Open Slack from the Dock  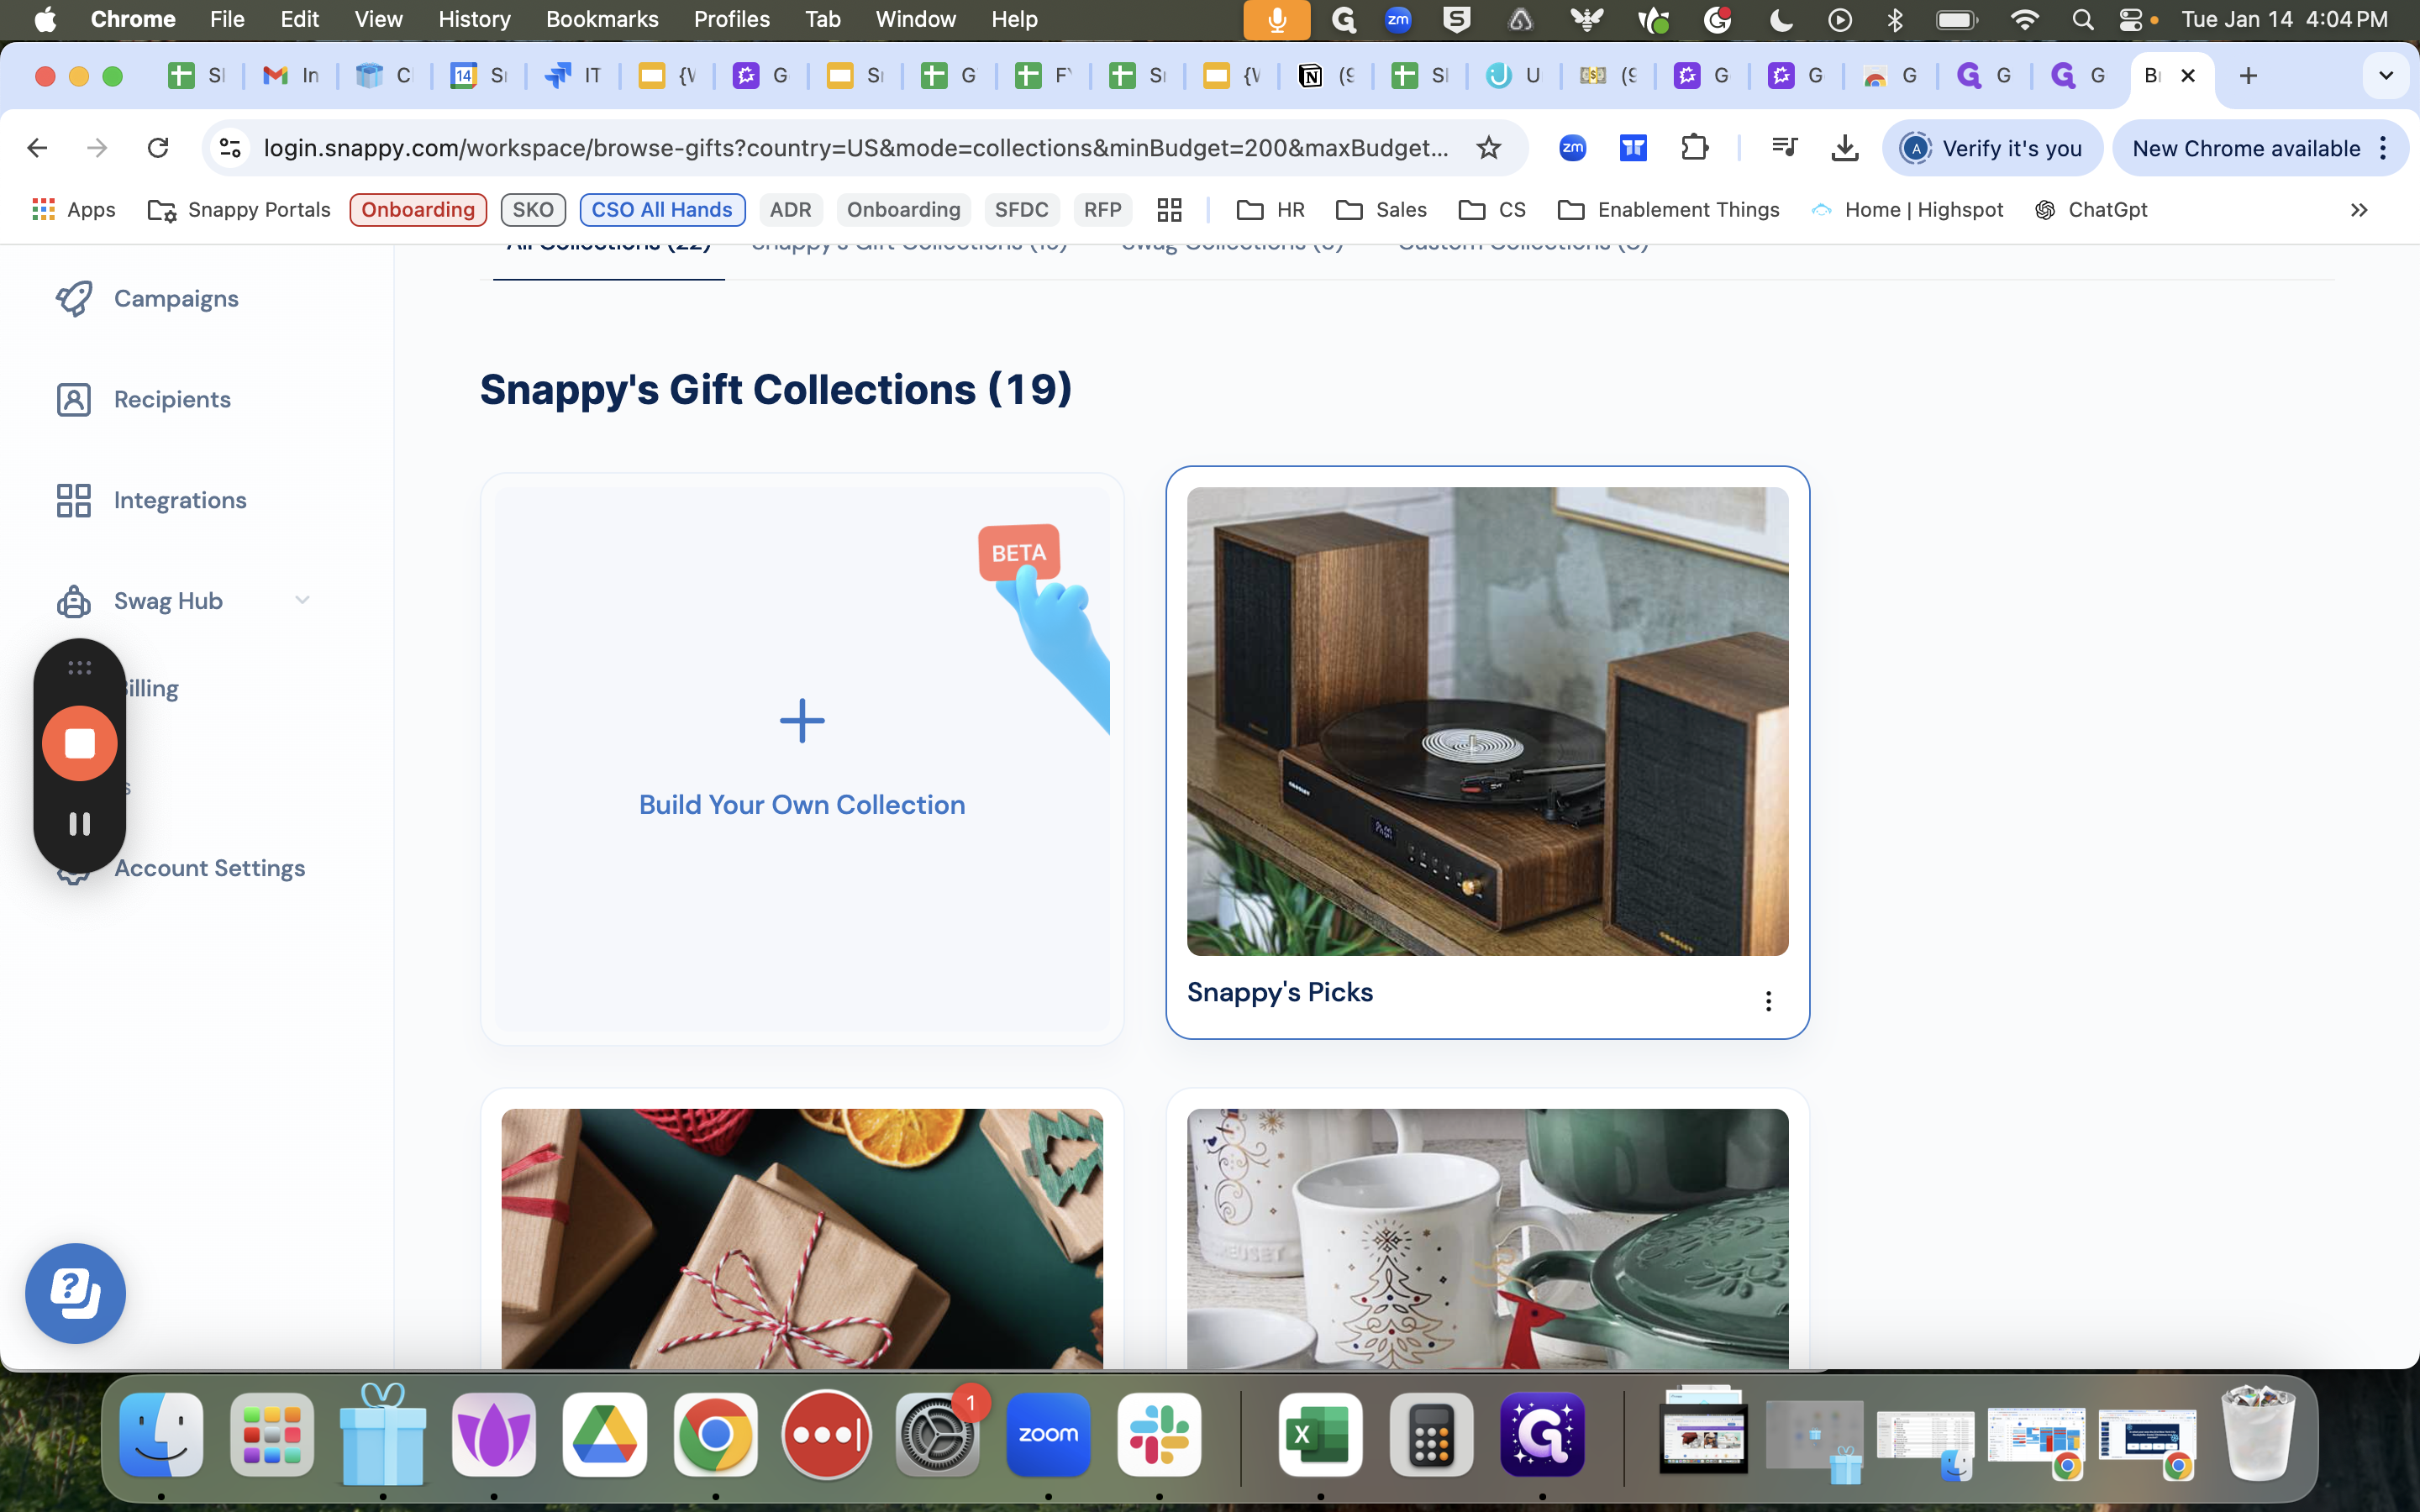tap(1159, 1434)
